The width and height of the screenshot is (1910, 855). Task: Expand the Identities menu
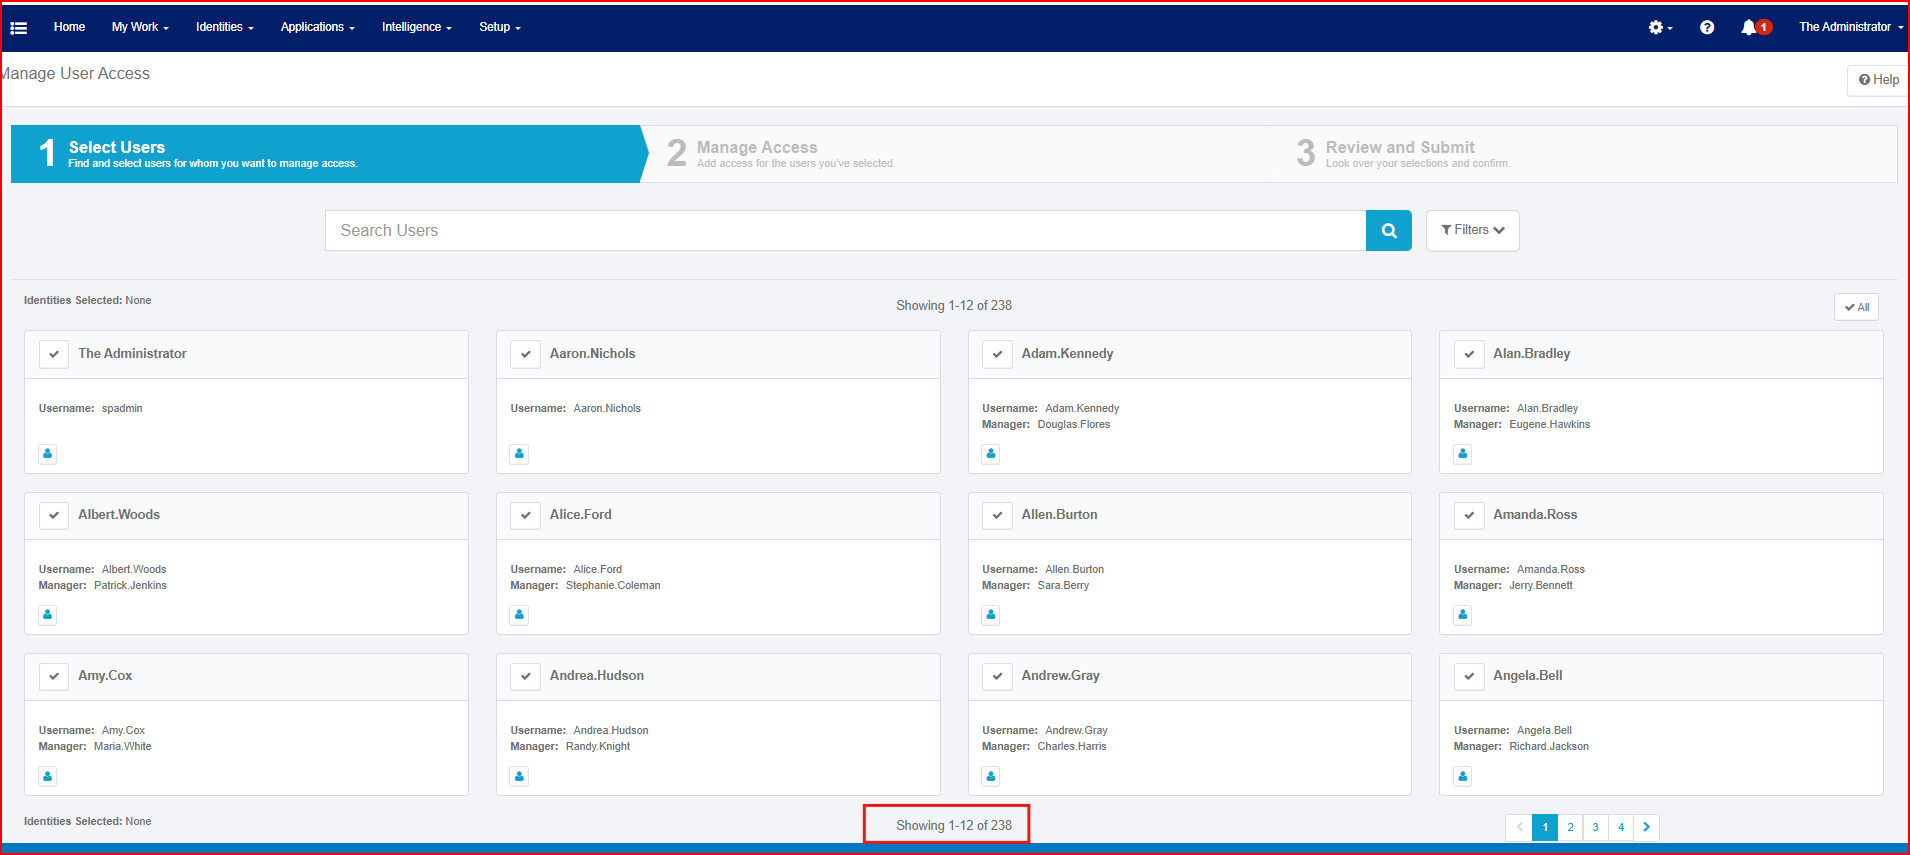[x=225, y=27]
